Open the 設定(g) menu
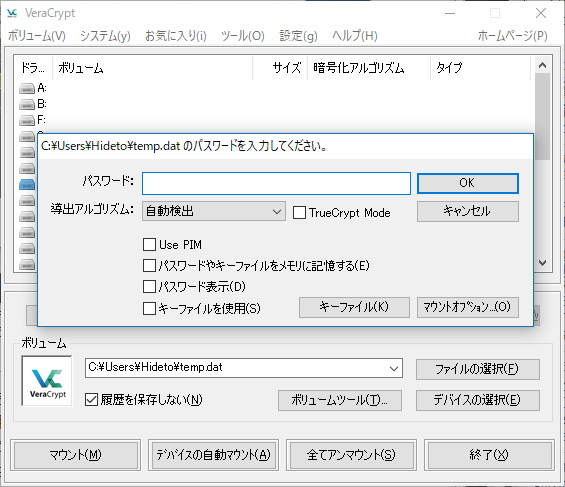 tap(298, 36)
